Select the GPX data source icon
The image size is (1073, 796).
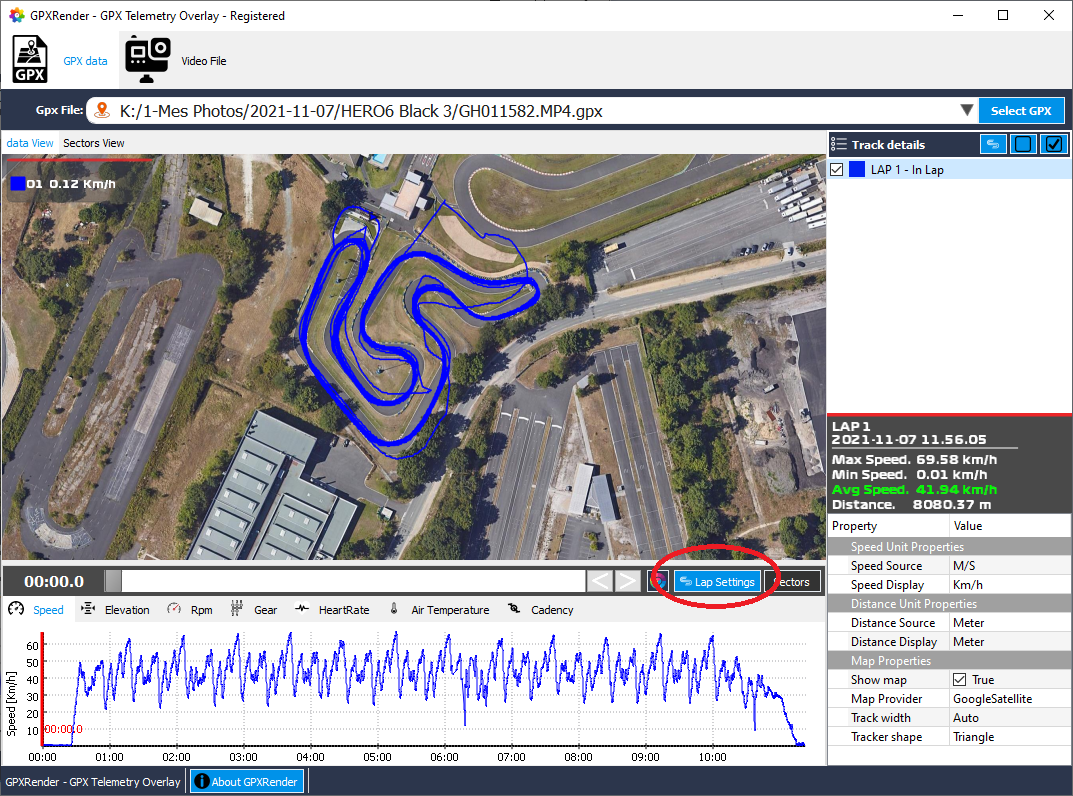click(x=29, y=59)
